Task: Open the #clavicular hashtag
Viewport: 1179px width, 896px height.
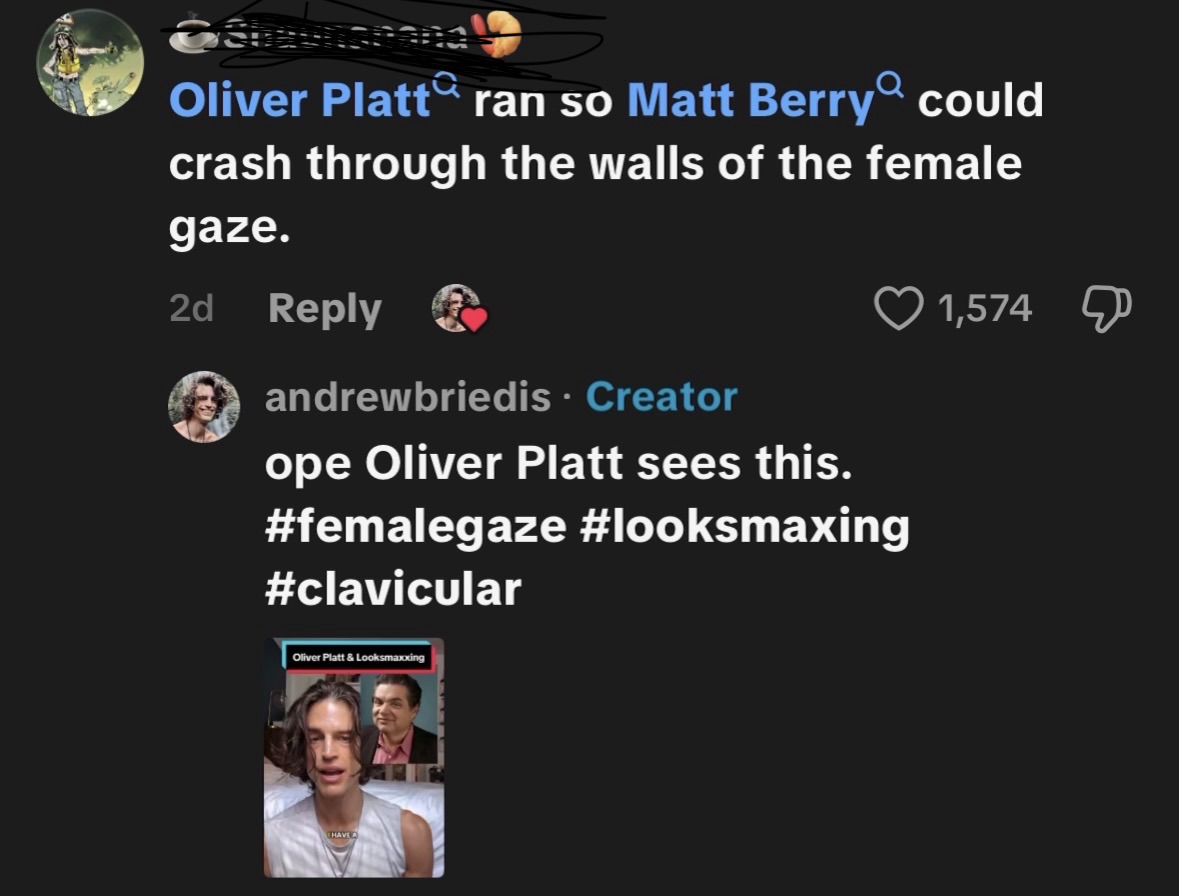Action: pyautogui.click(x=393, y=588)
